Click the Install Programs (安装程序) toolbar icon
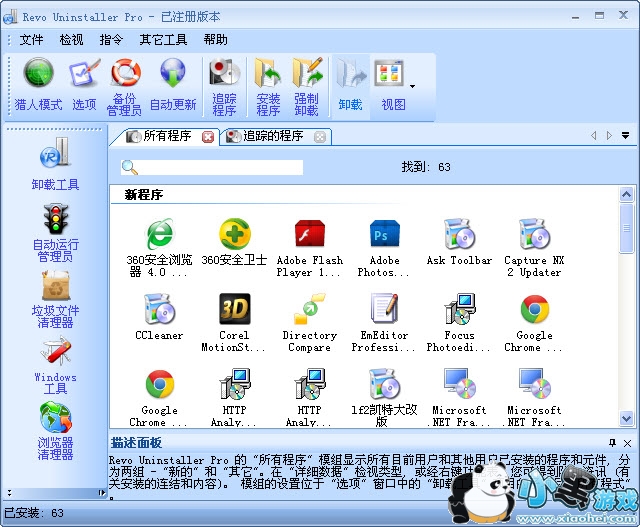Viewport: 640px width, 527px height. tap(268, 85)
